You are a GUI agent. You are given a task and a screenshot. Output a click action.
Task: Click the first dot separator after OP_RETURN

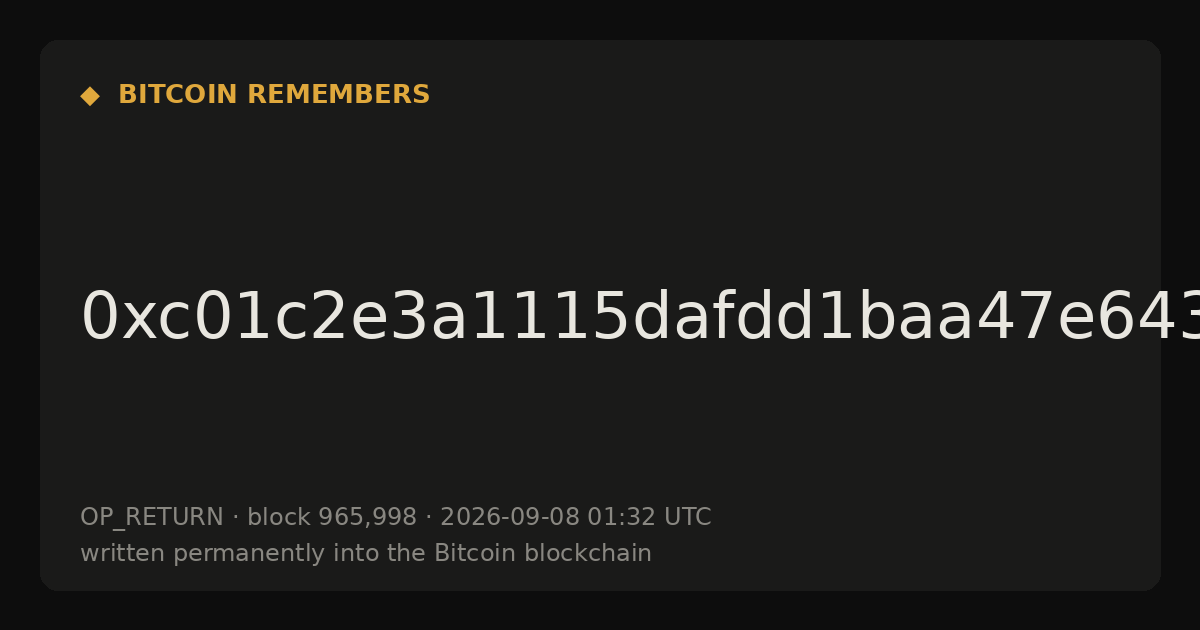point(235,518)
